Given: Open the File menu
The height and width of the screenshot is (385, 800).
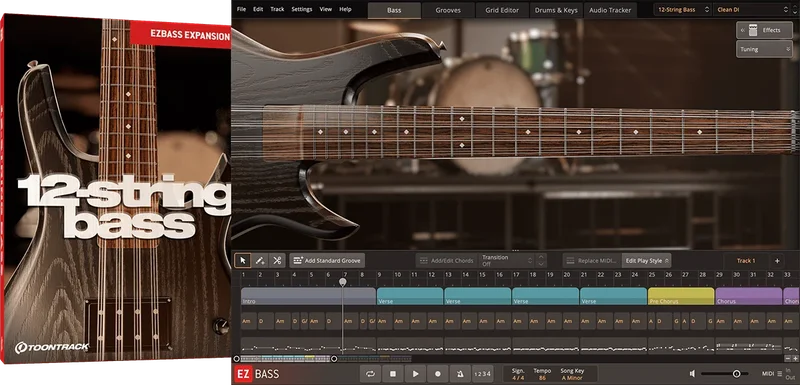Looking at the screenshot, I should [241, 9].
